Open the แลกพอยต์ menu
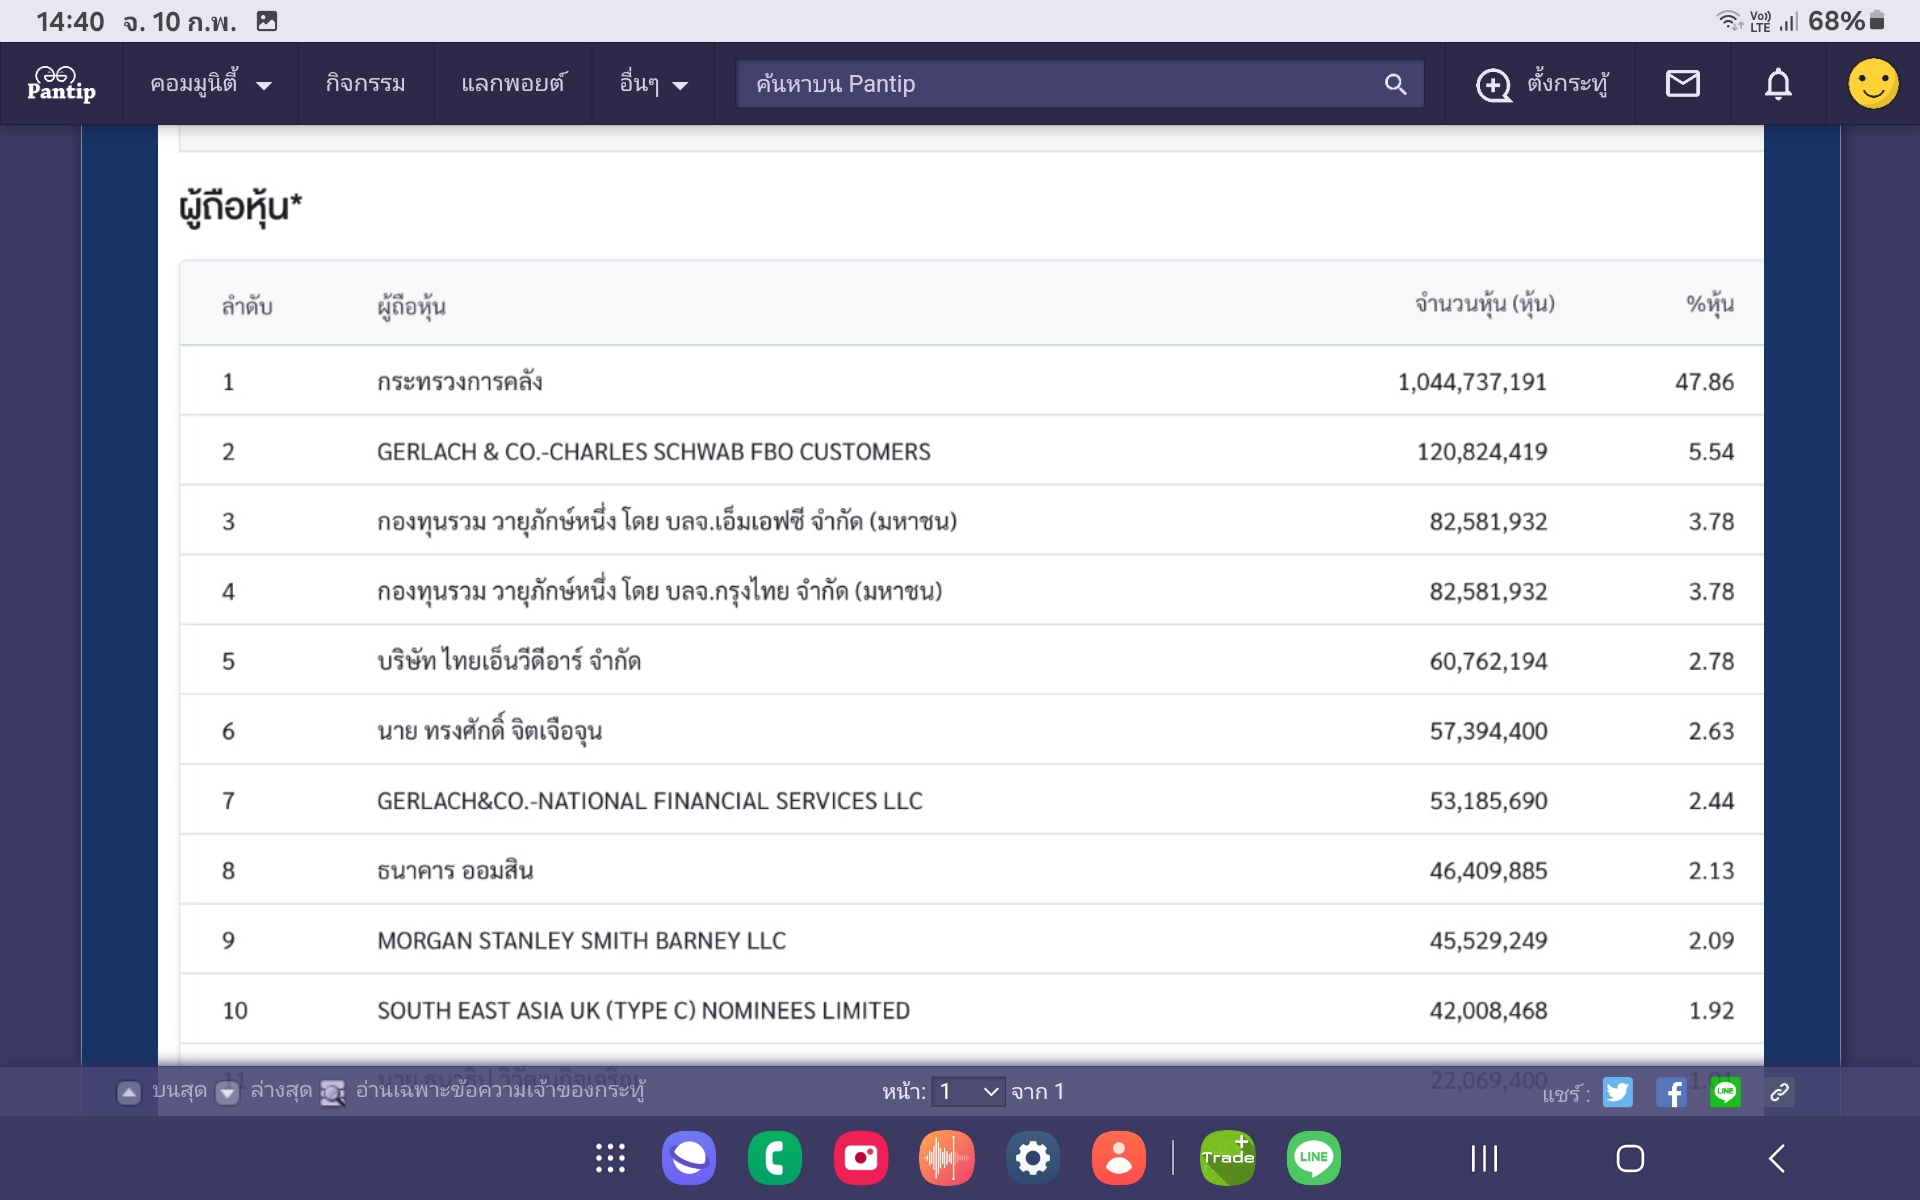1920x1200 pixels. coord(513,84)
